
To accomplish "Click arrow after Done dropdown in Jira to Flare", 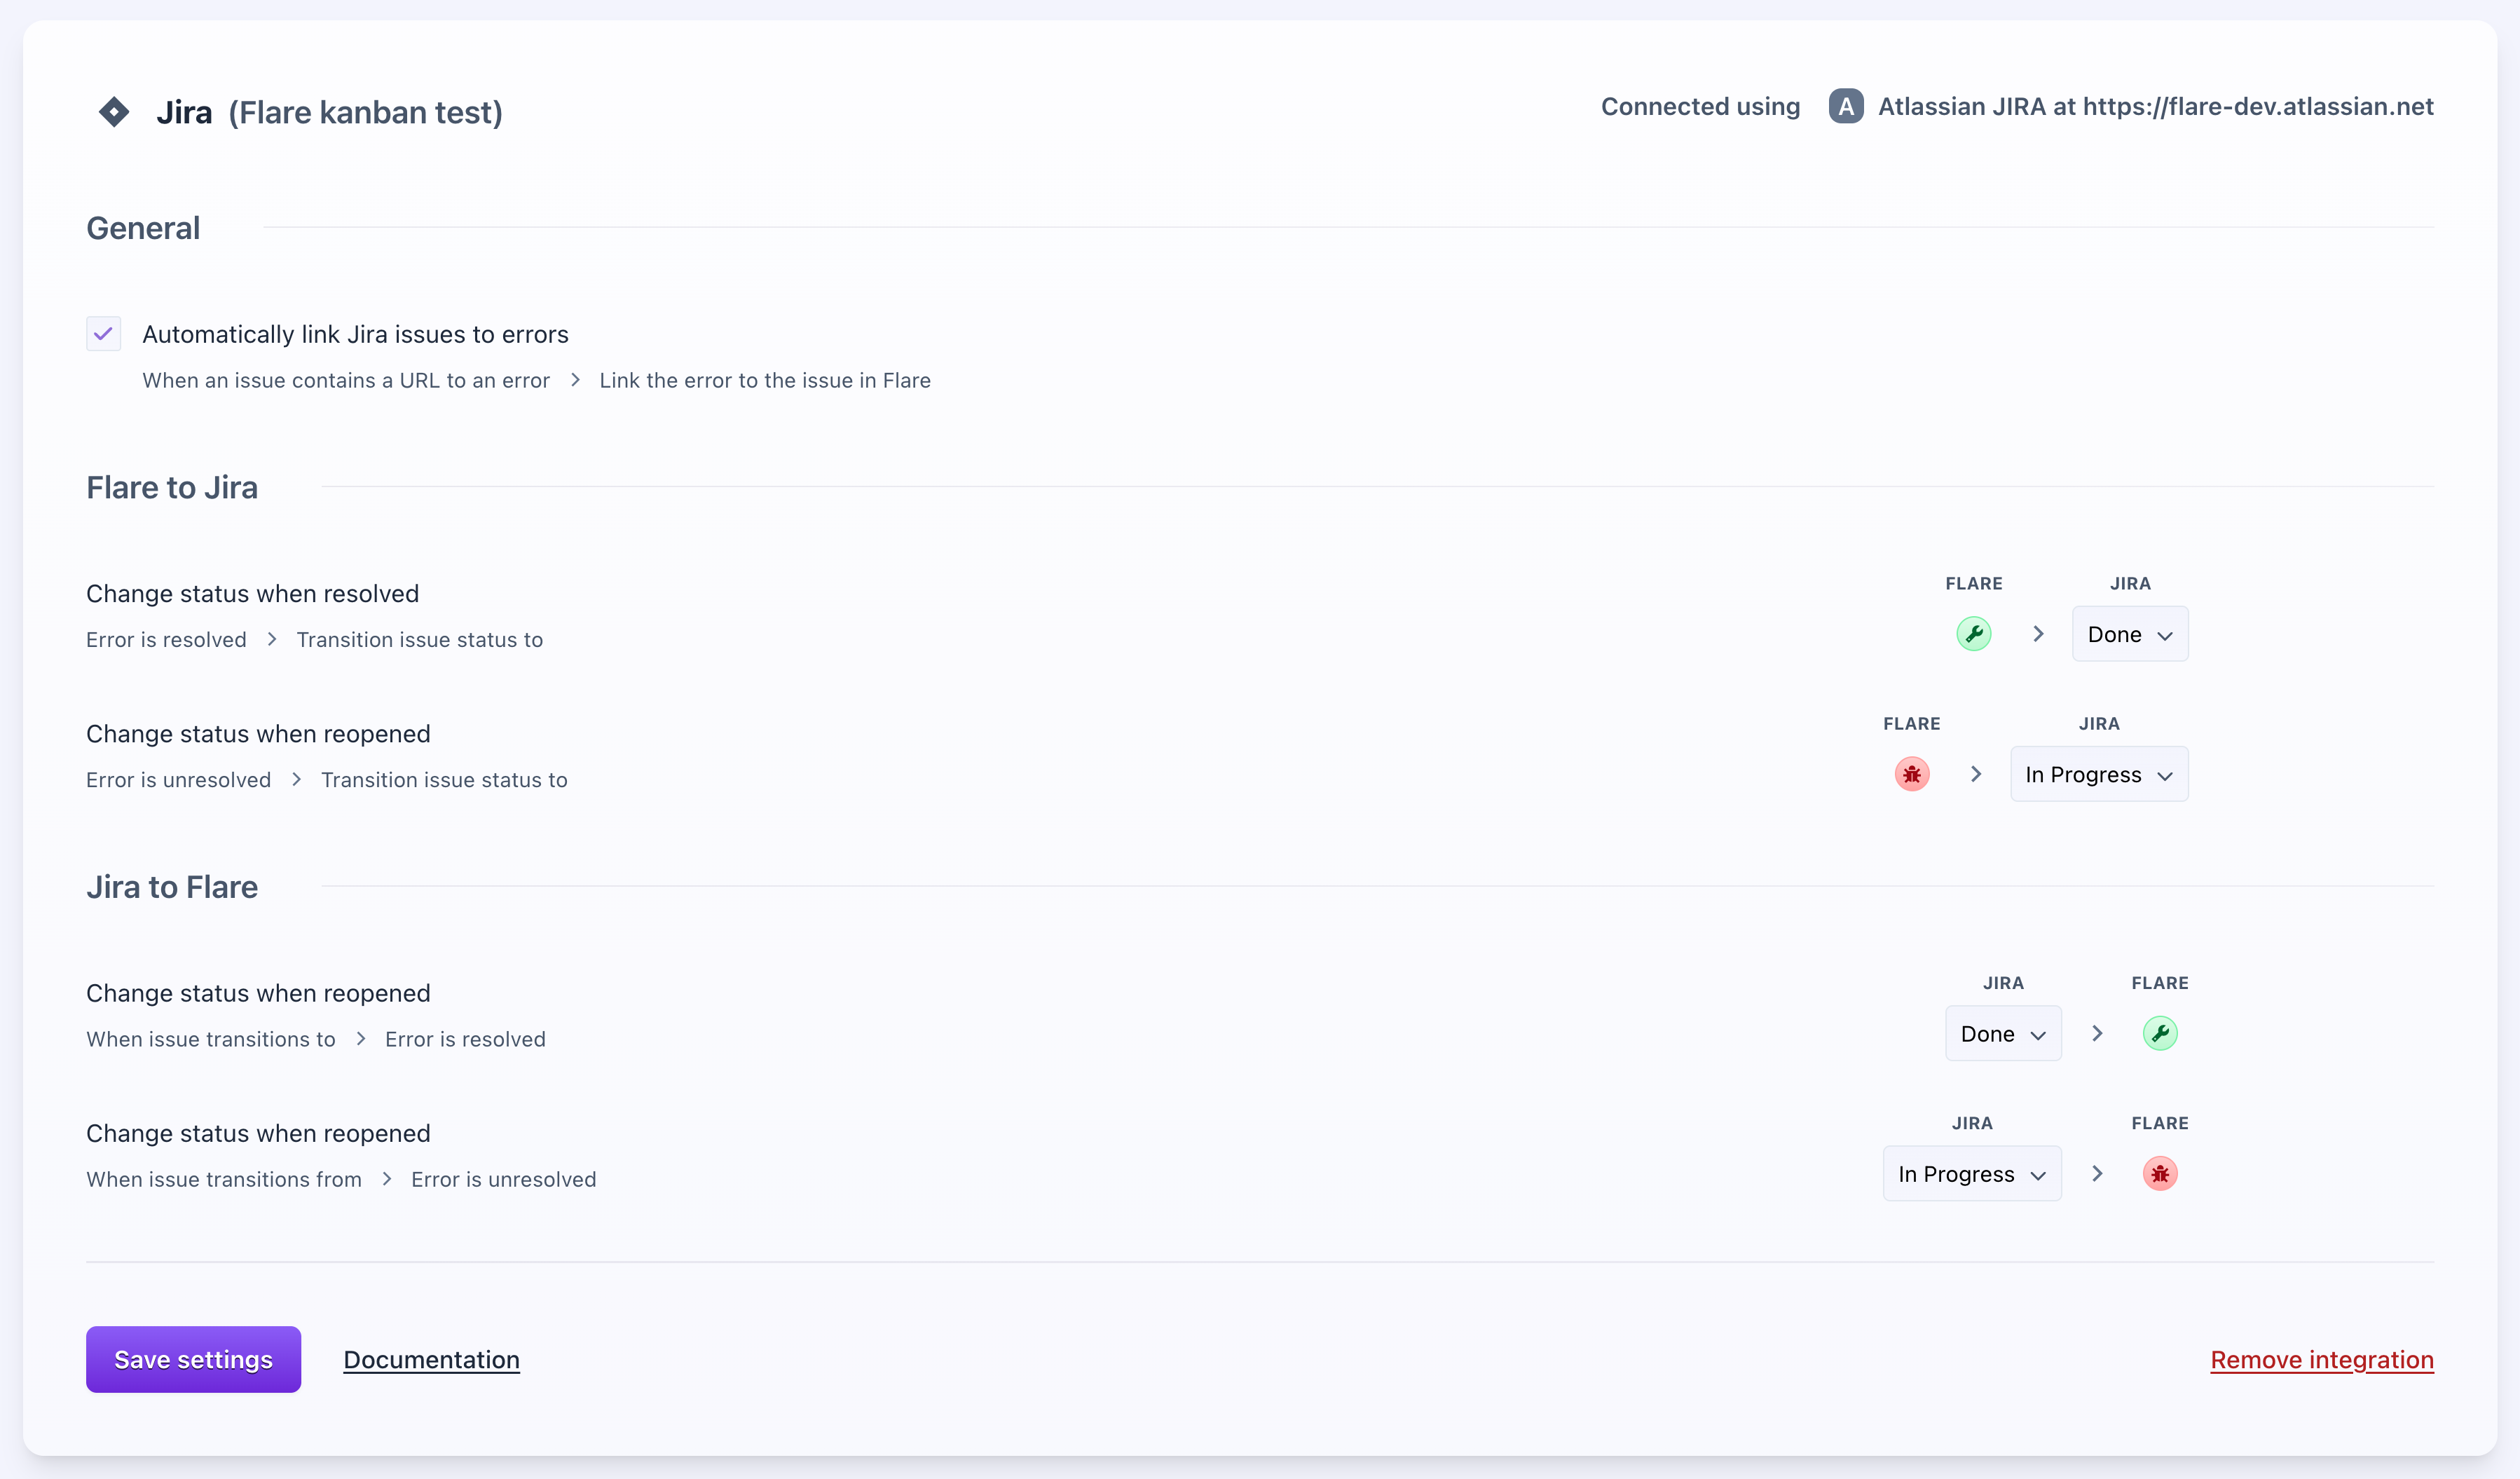I will pos(2097,1033).
